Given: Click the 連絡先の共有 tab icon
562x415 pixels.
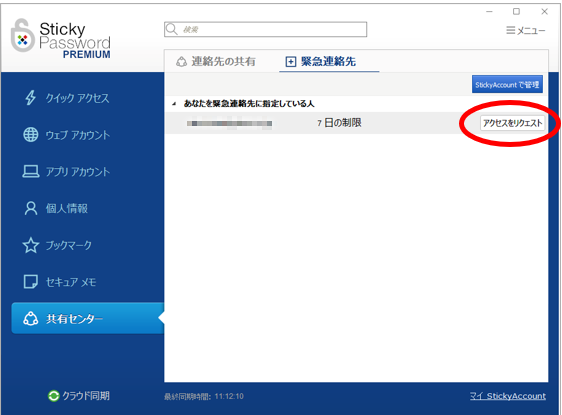Looking at the screenshot, I should pos(181,62).
